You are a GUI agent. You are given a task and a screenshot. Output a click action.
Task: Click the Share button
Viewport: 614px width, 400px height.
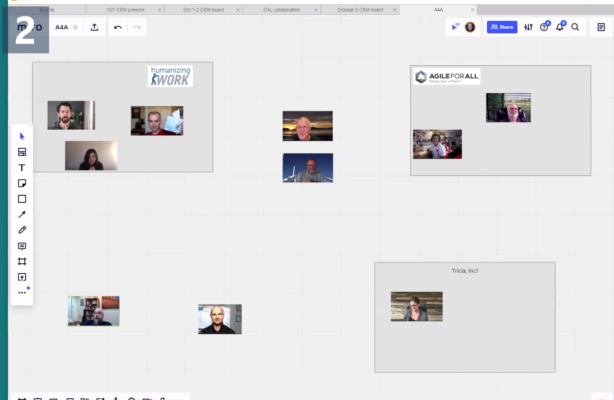click(x=501, y=27)
